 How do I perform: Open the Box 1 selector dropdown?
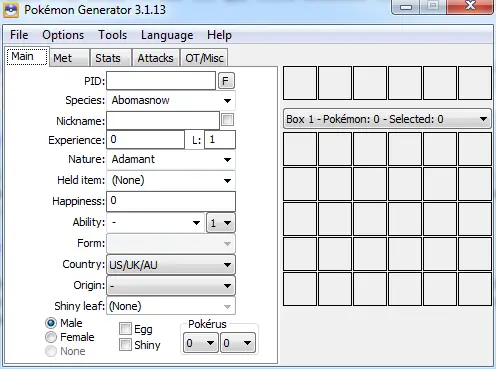point(387,119)
